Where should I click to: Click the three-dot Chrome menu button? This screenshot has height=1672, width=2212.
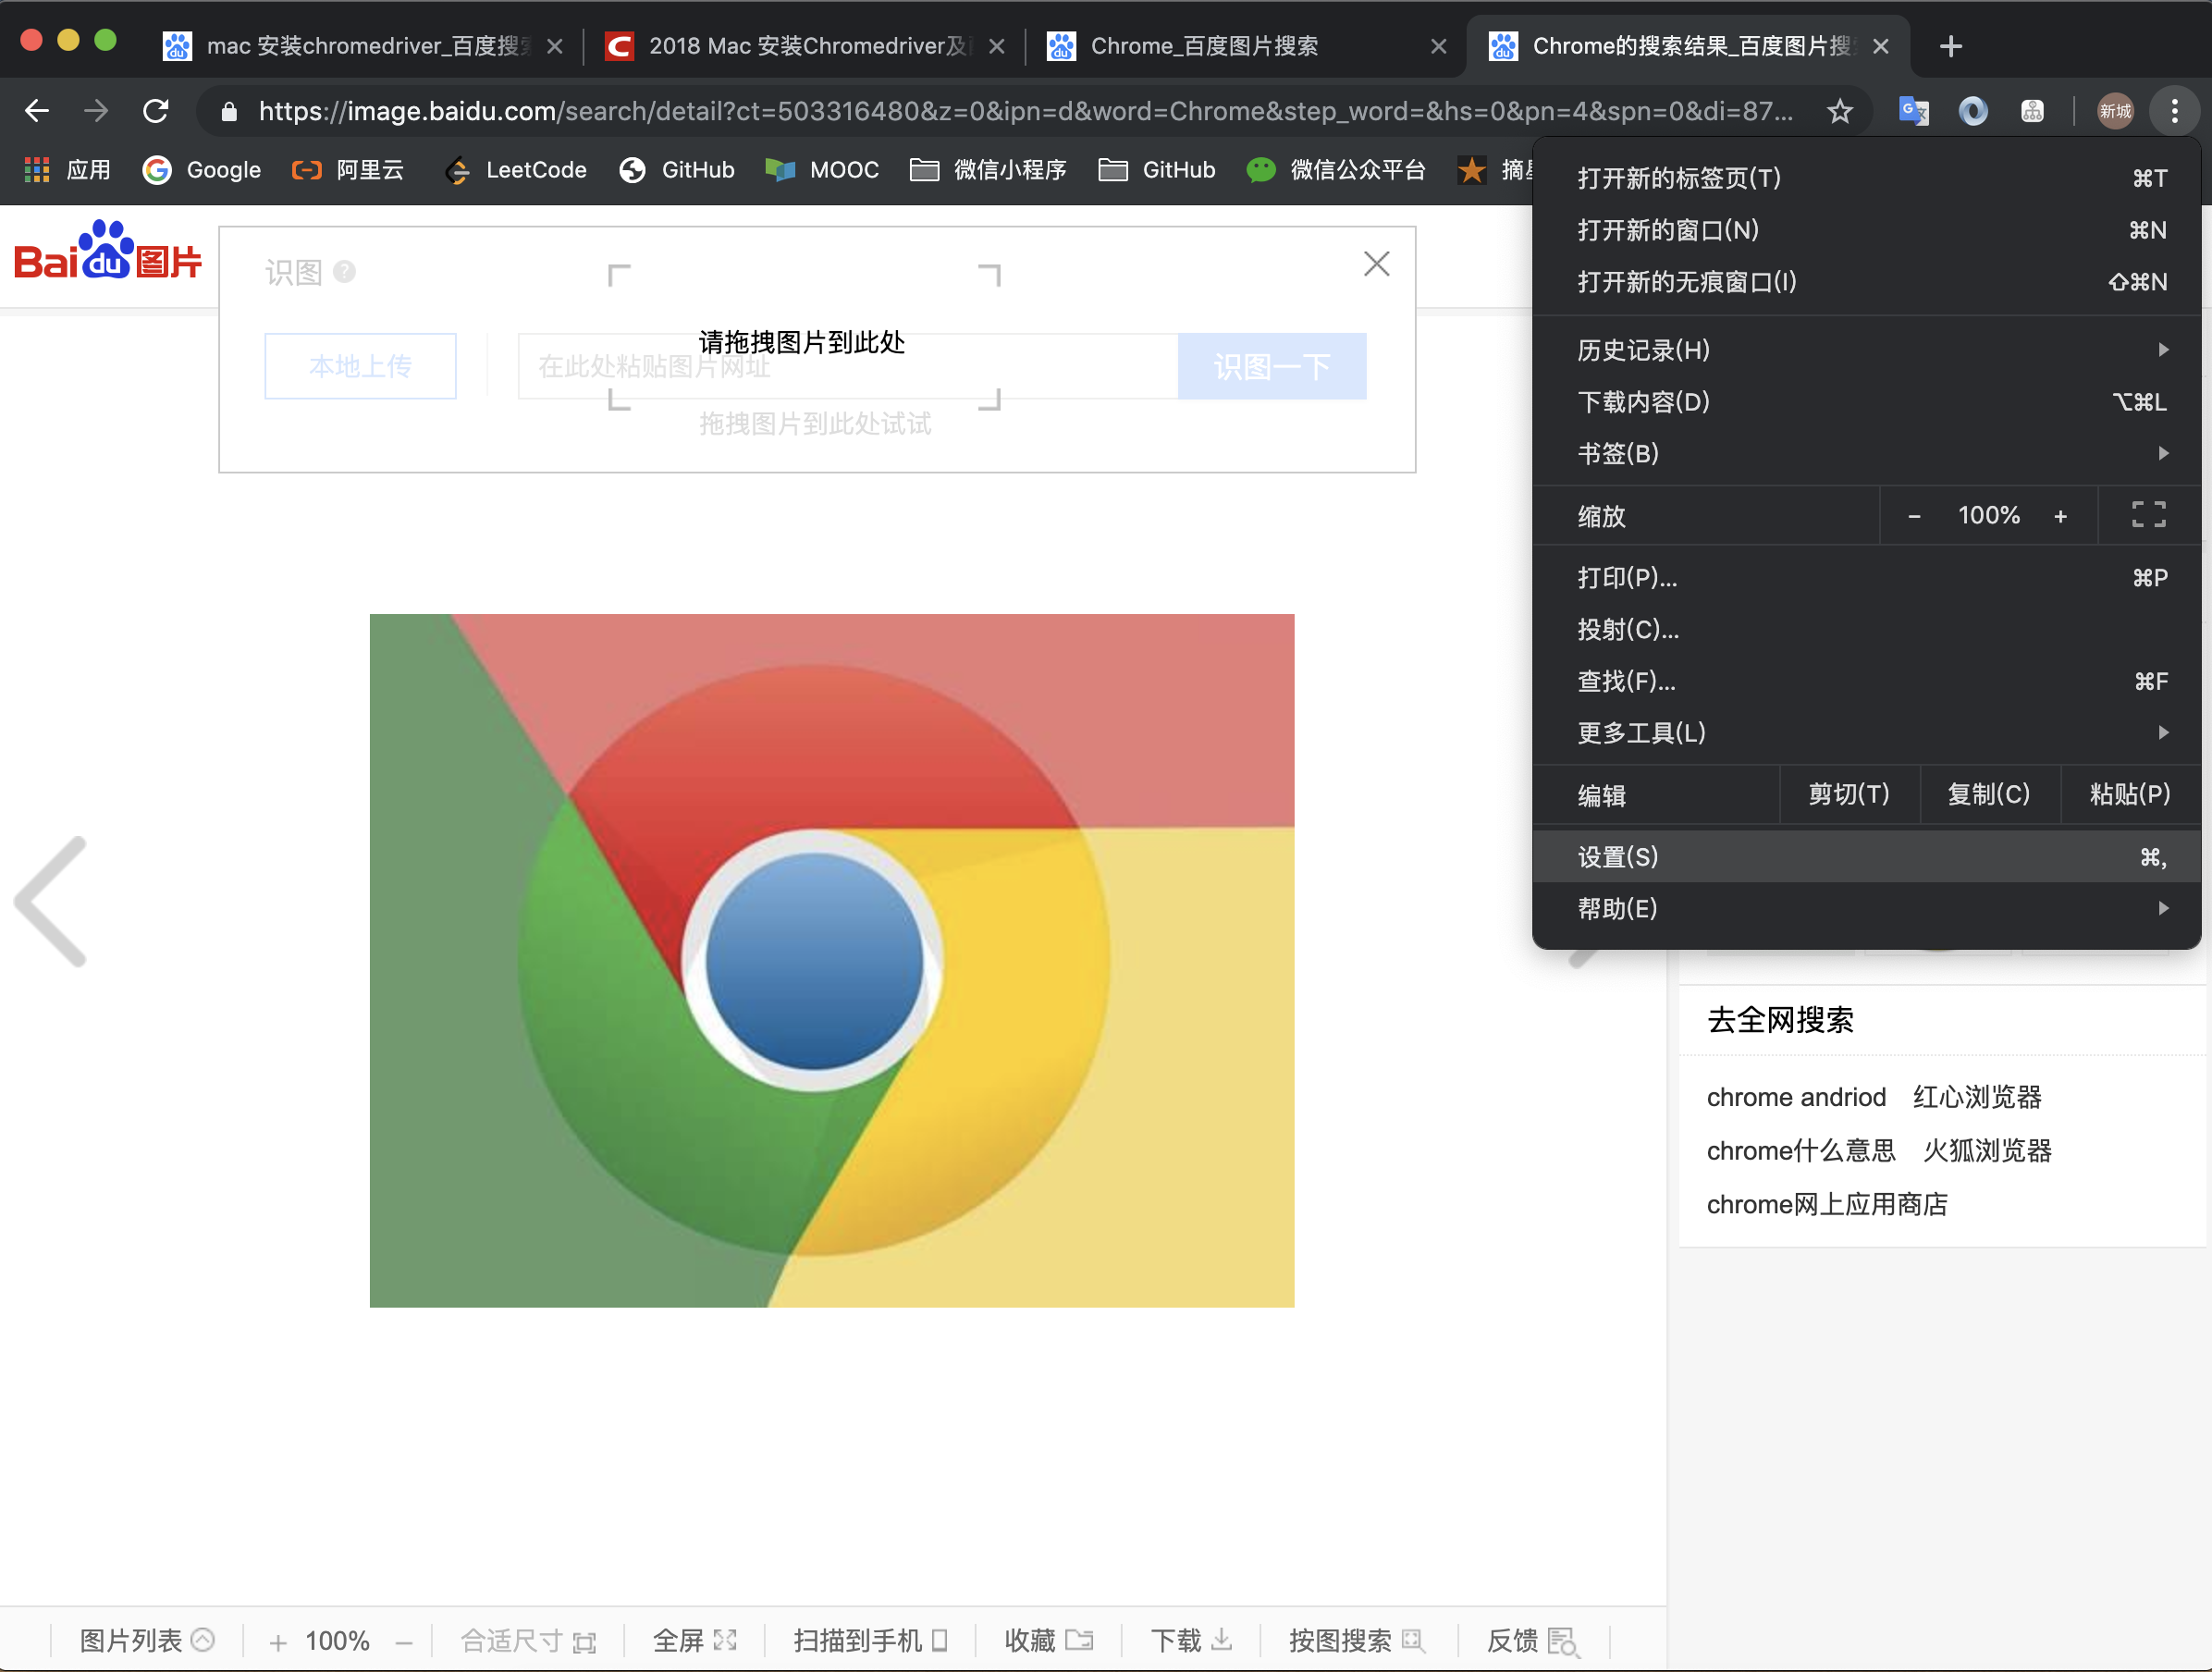pyautogui.click(x=2174, y=110)
